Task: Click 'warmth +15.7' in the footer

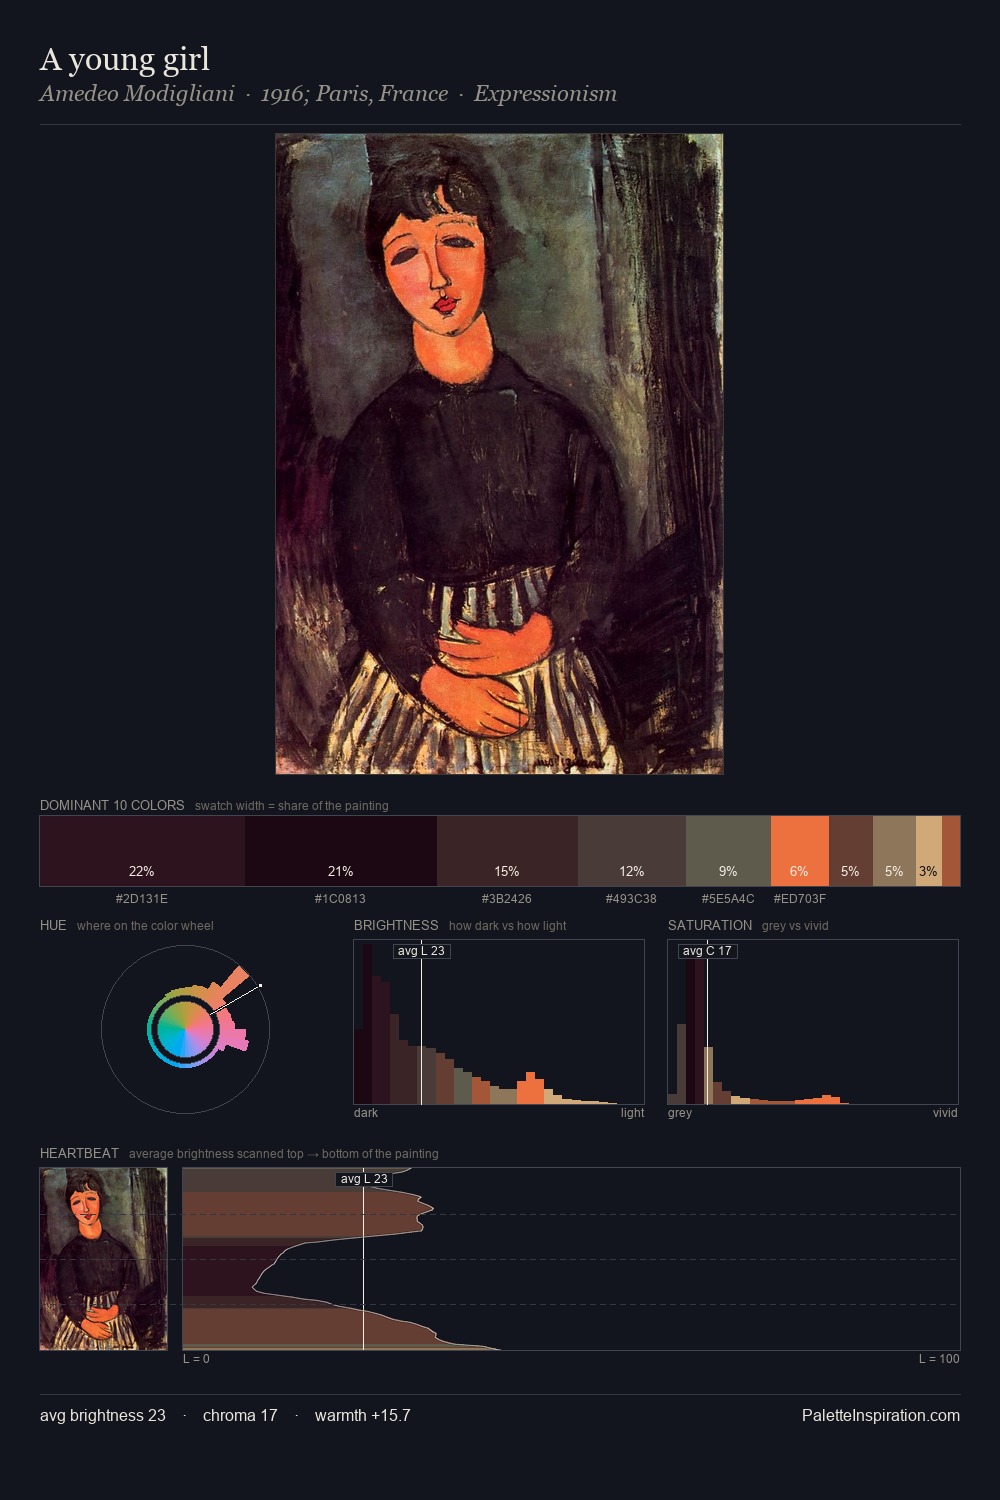Action: 363,1416
